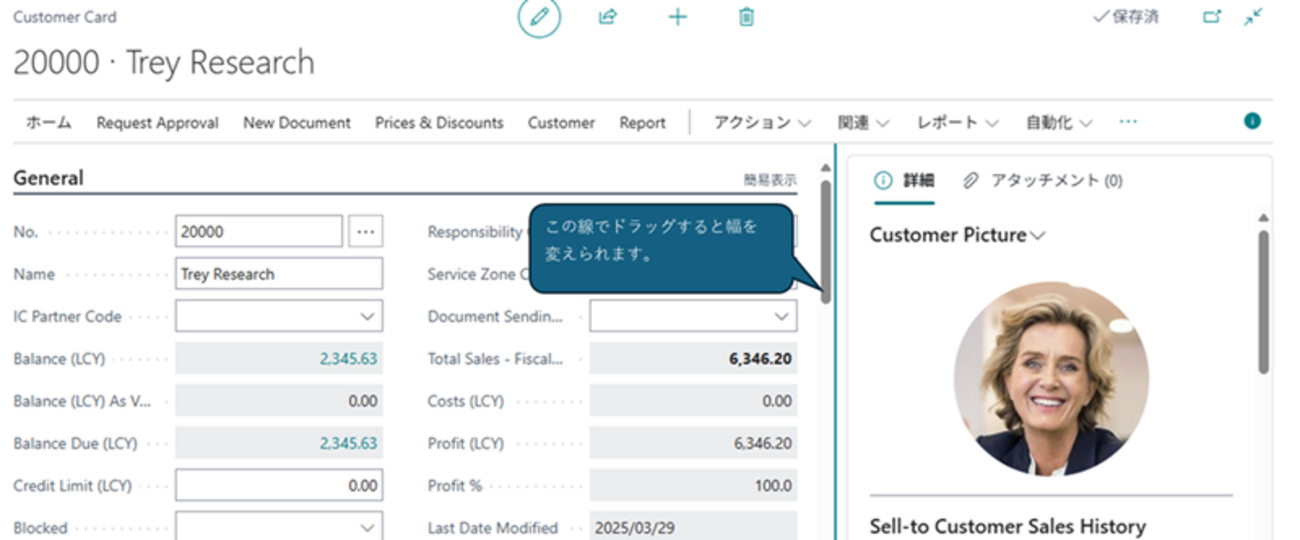The height and width of the screenshot is (540, 1300).
Task: Click the Balance (LCY) value 2,345.63
Action: [x=348, y=359]
